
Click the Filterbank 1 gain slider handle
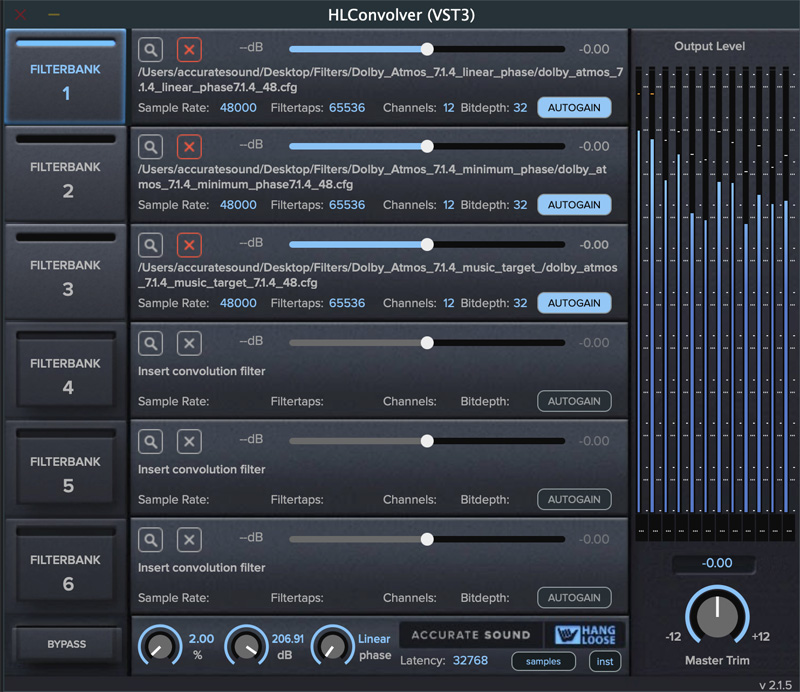click(427, 49)
